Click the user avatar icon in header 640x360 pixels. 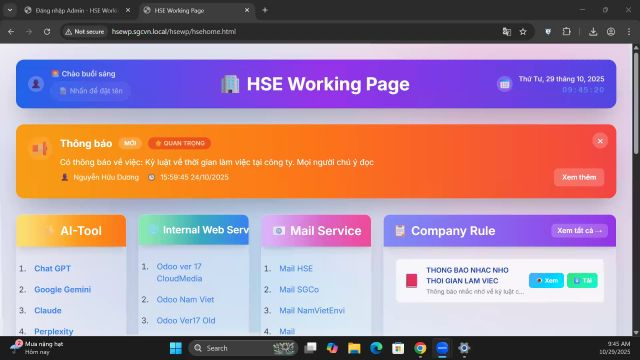pyautogui.click(x=36, y=84)
